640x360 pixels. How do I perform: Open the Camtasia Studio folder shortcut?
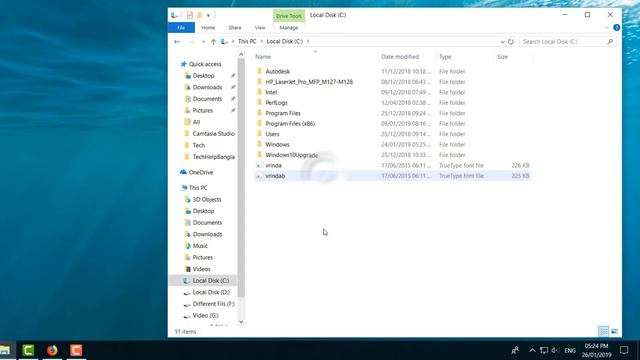point(213,134)
